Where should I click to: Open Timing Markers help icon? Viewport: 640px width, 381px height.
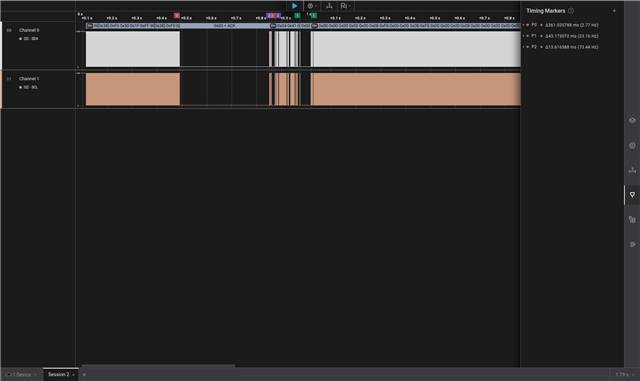coord(571,11)
